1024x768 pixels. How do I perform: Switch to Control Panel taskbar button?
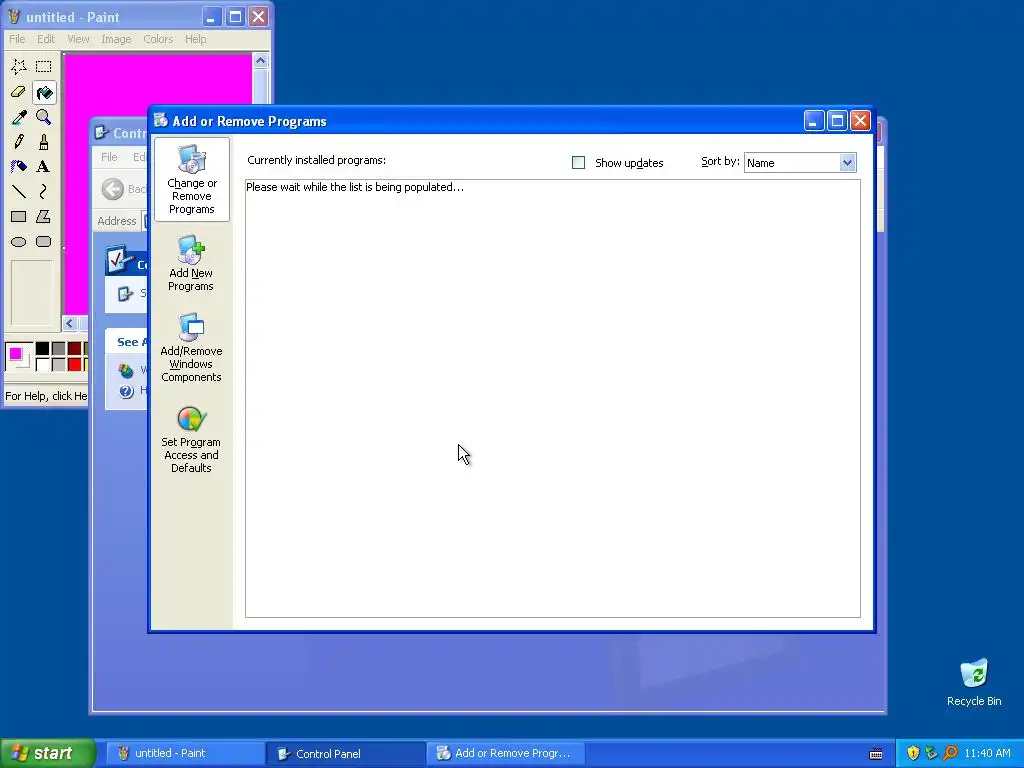click(x=344, y=754)
